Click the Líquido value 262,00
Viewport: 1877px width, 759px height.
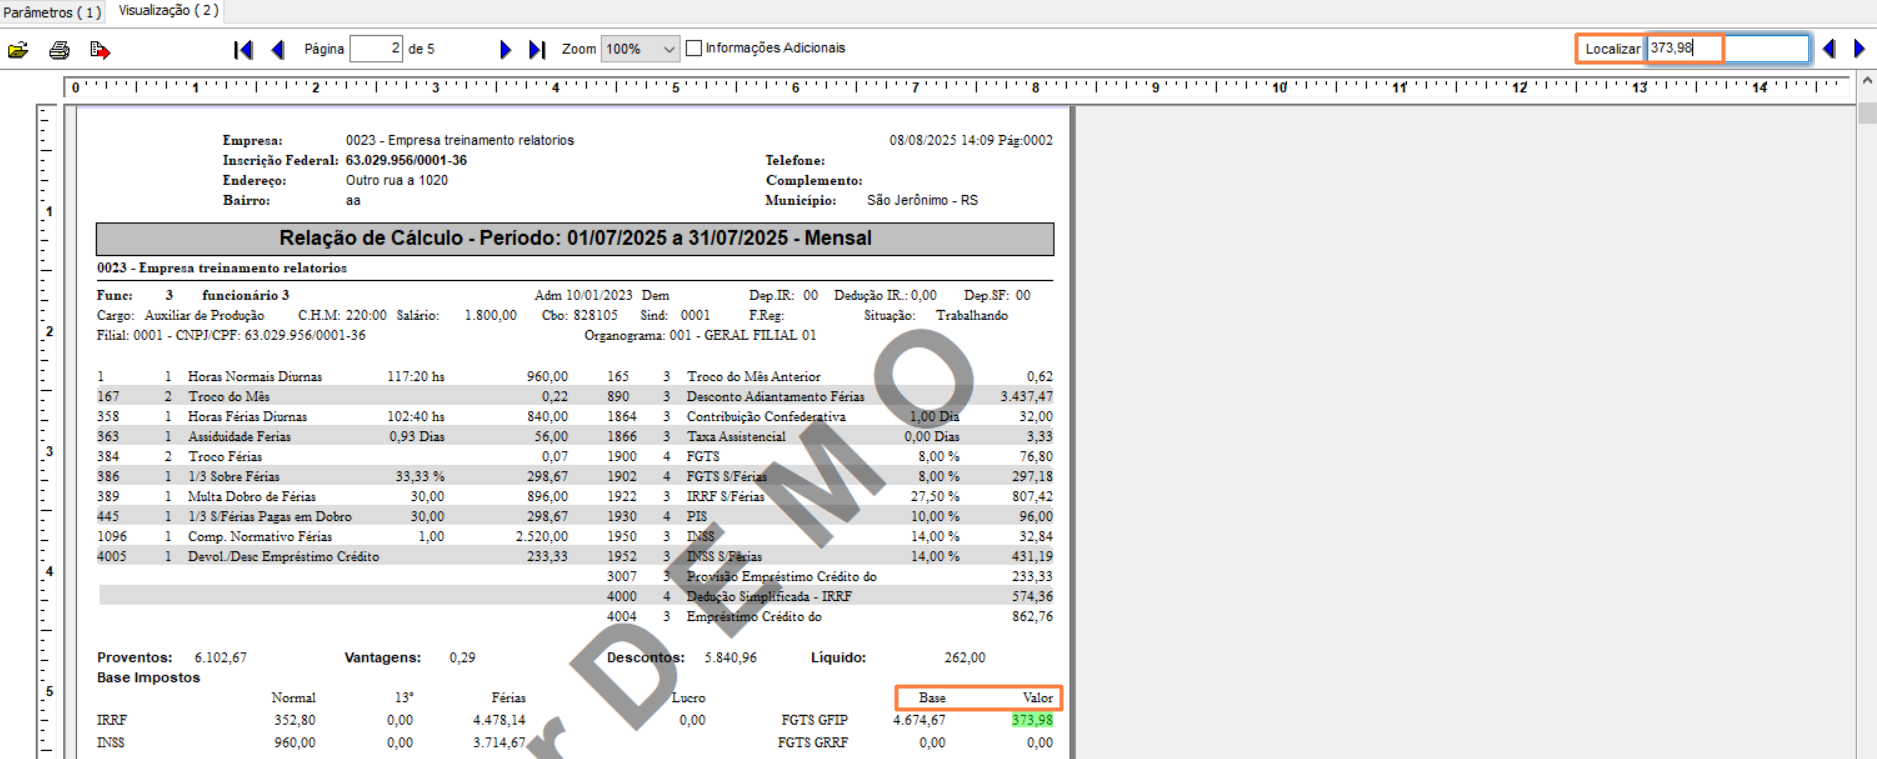point(964,658)
